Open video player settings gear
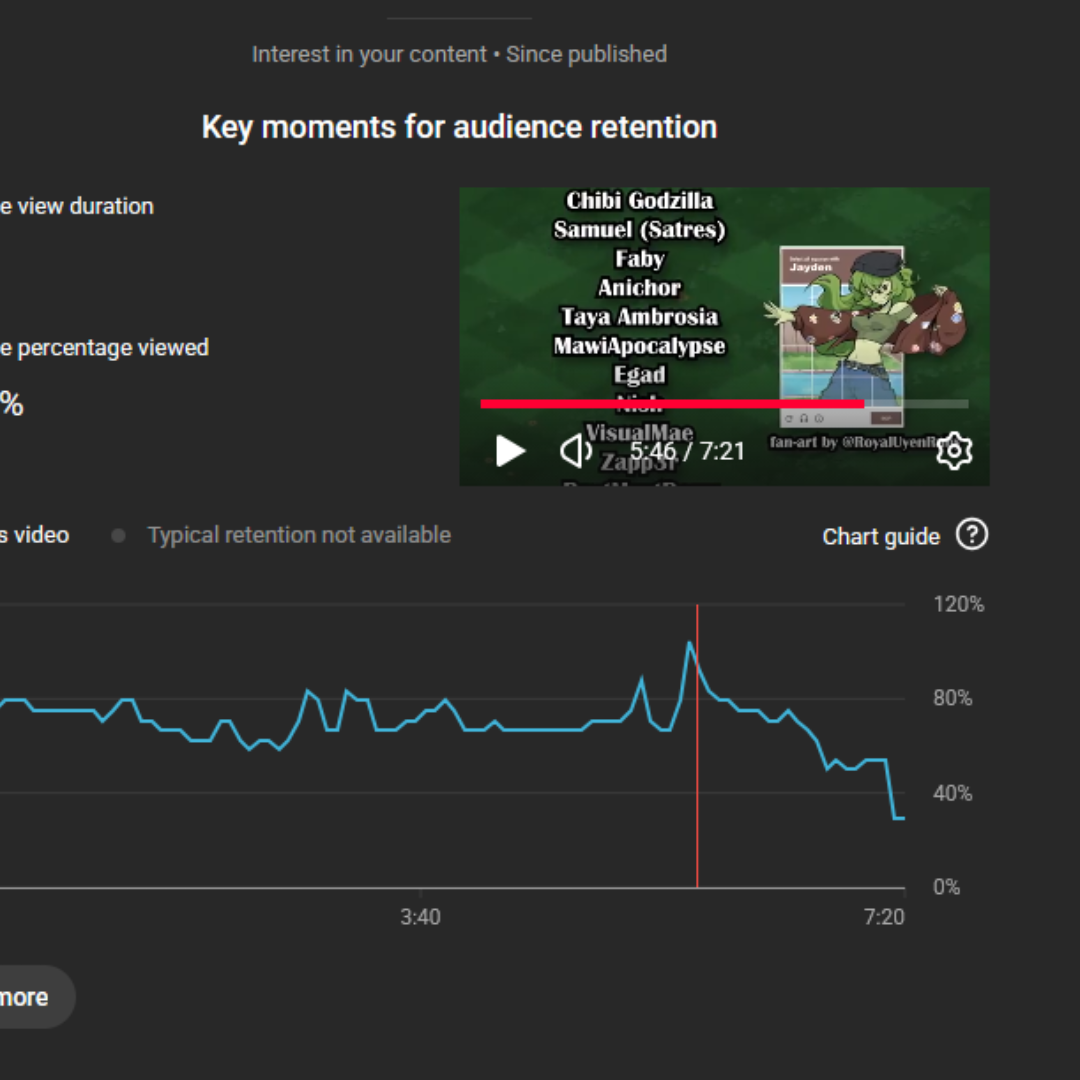 click(955, 451)
